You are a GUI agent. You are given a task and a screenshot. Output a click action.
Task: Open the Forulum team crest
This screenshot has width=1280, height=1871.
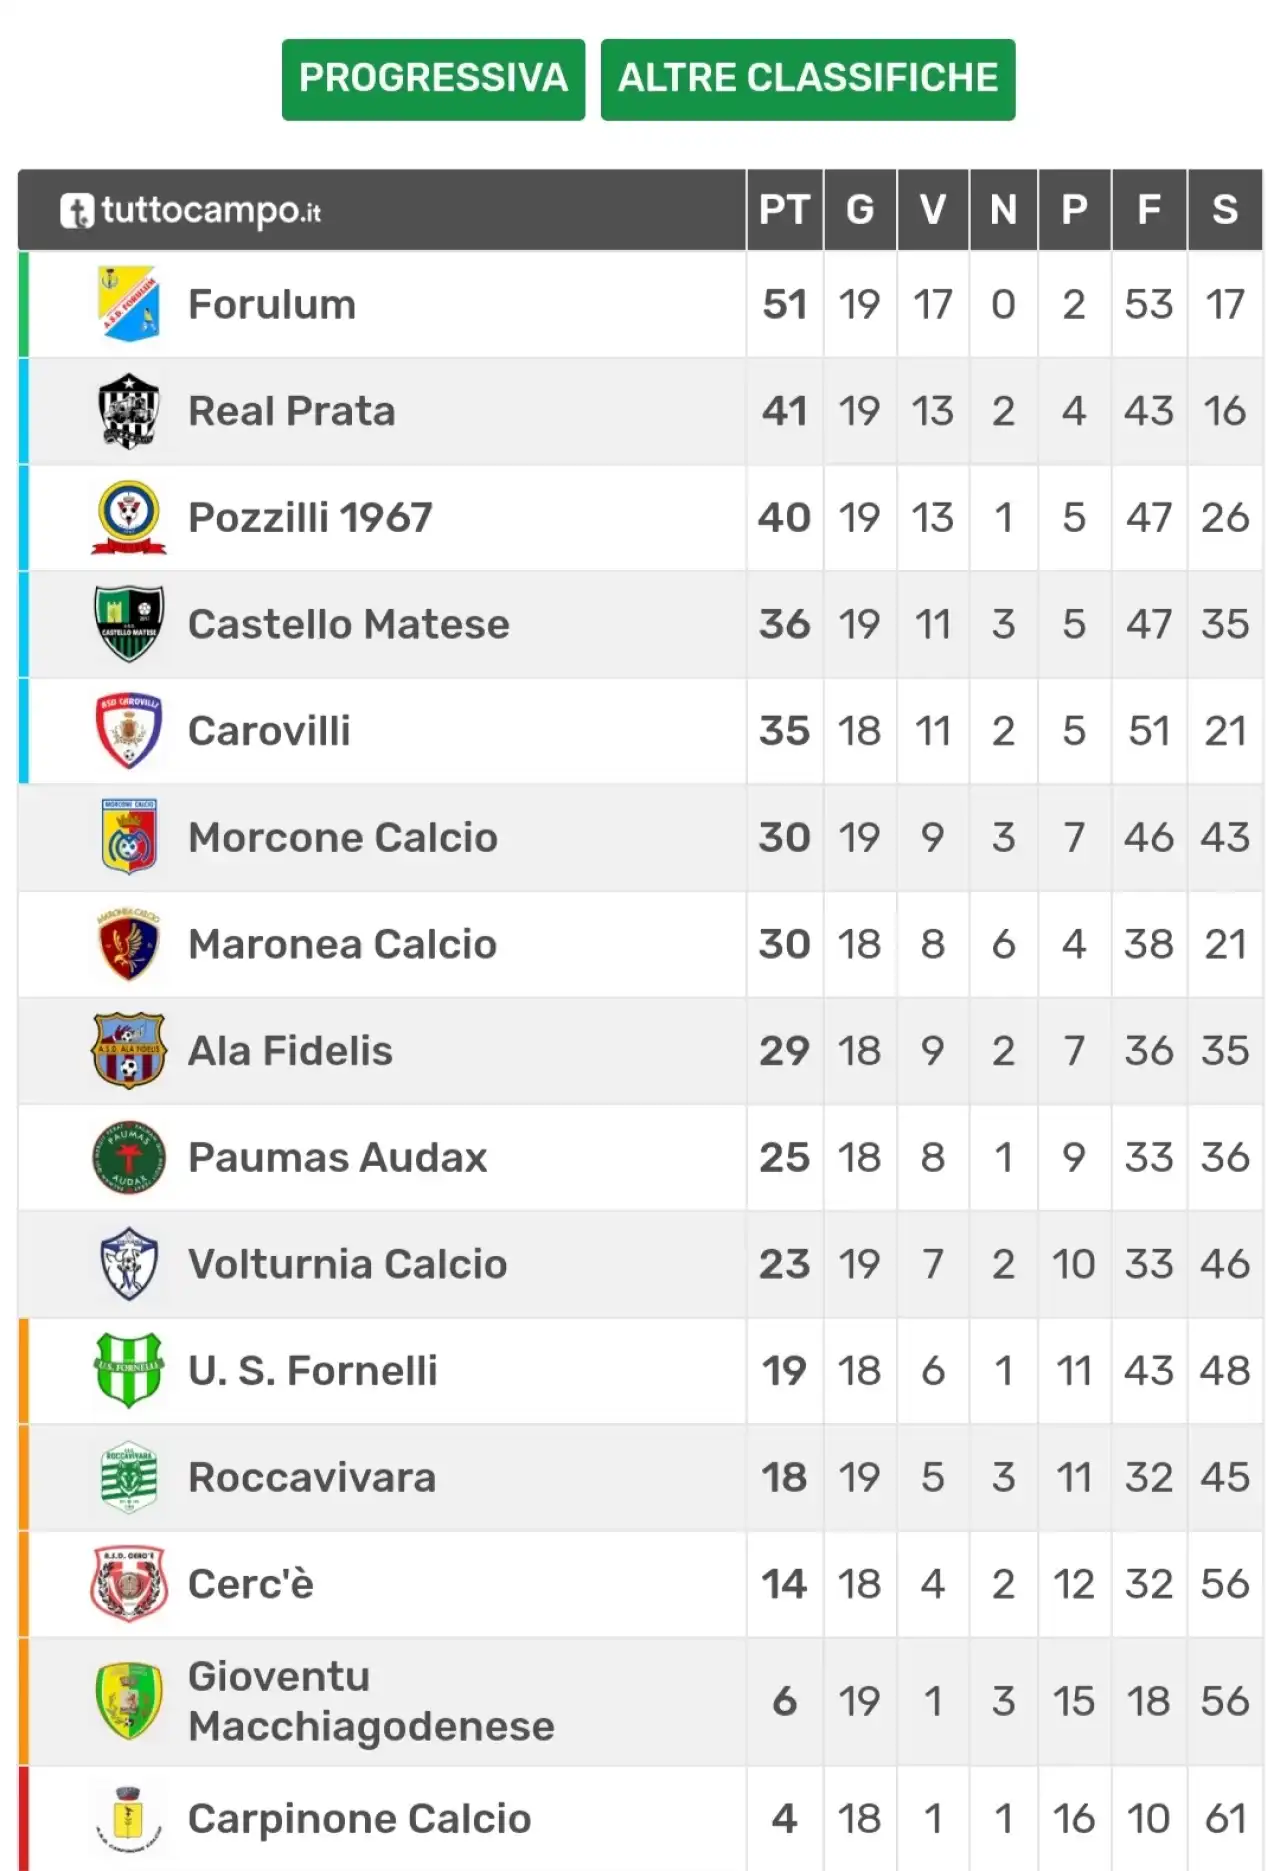(129, 304)
